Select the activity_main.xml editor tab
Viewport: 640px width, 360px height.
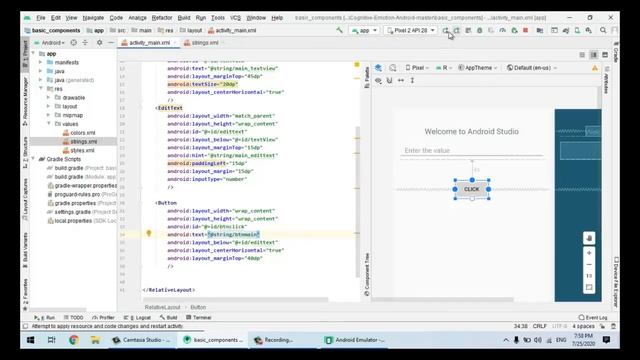pos(149,42)
